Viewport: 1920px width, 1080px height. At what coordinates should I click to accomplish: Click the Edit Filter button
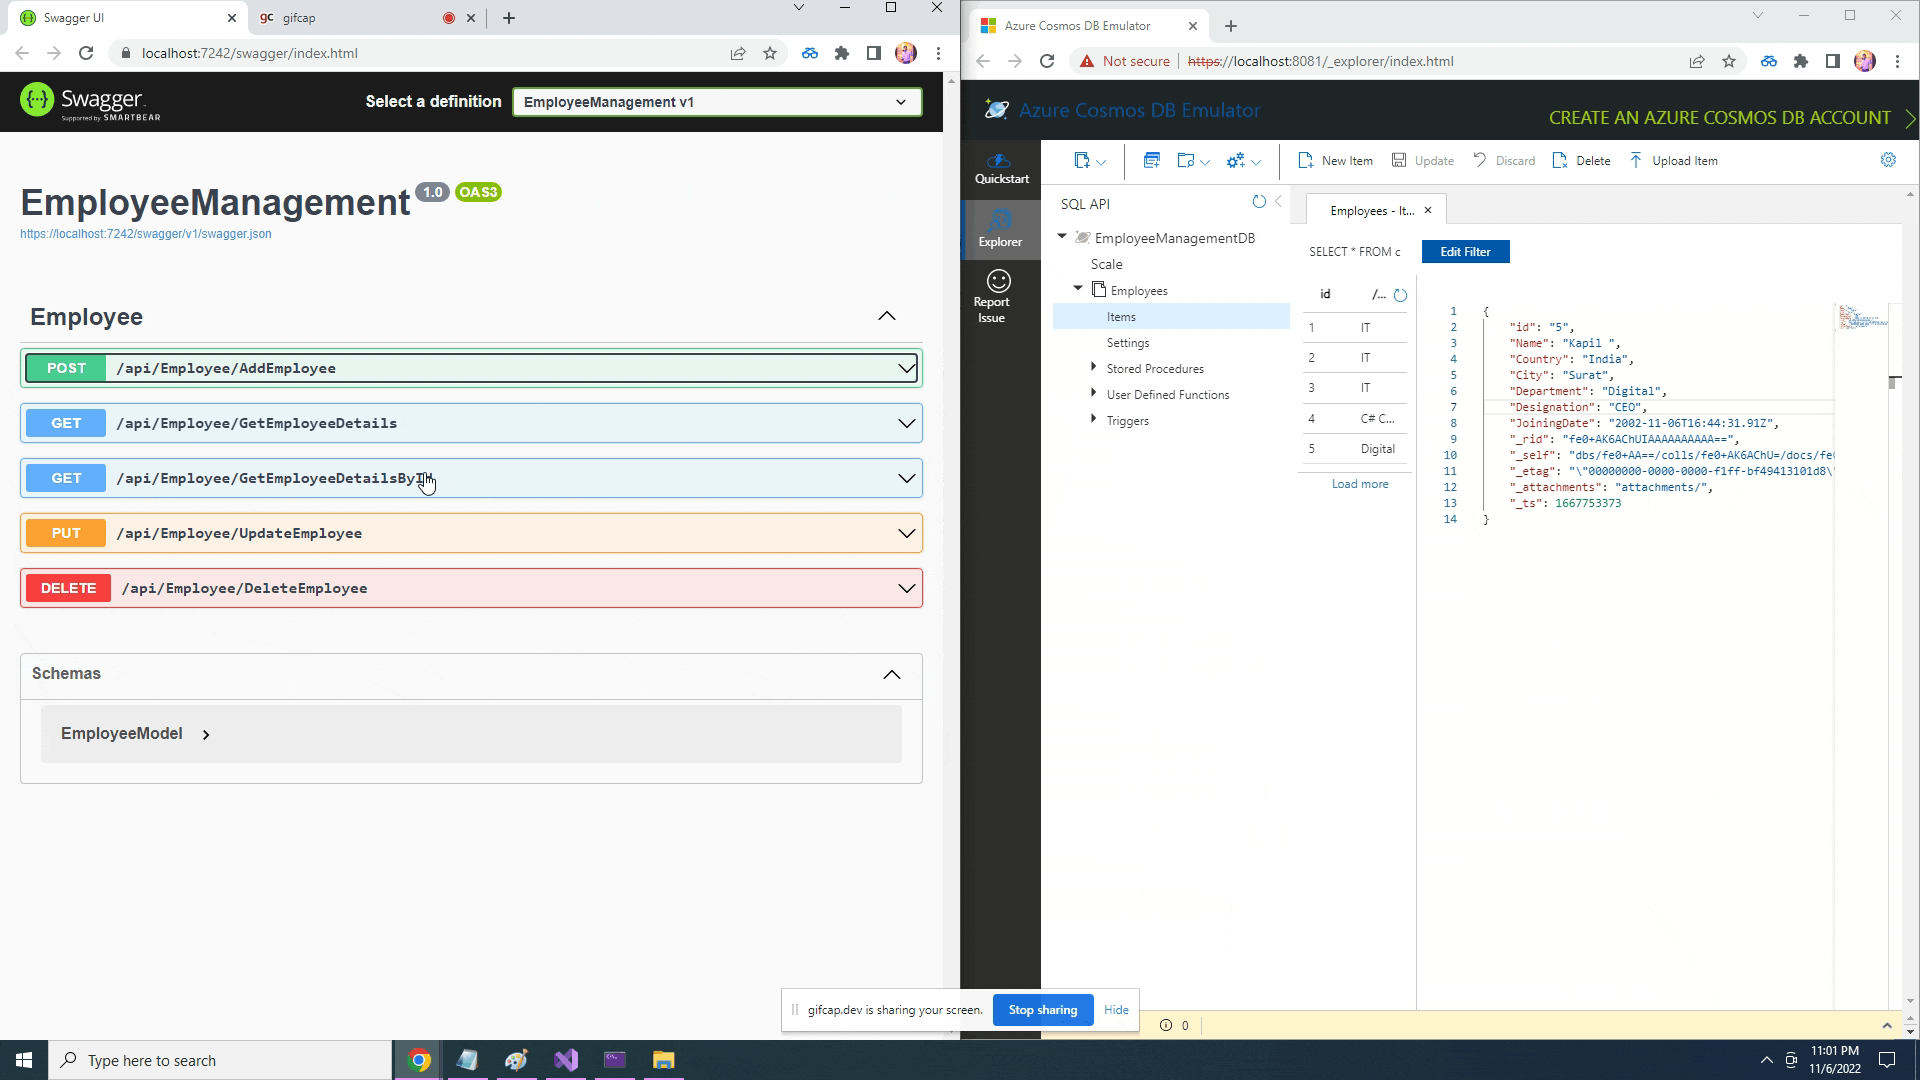pos(1465,251)
